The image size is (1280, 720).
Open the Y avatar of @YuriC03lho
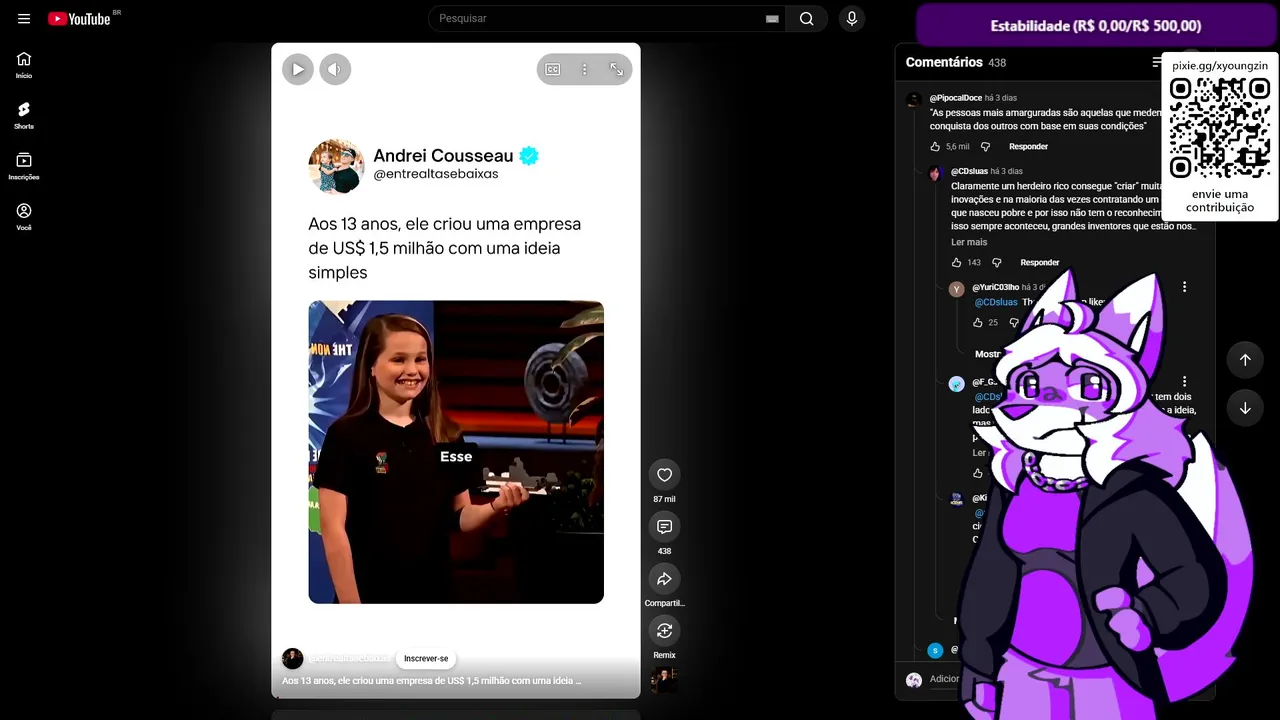[957, 290]
